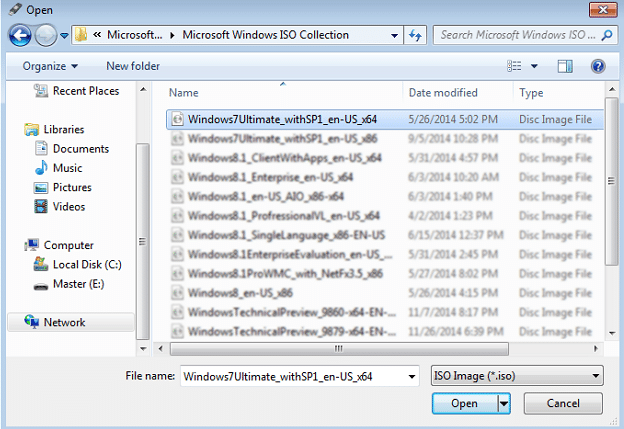Create a New folder
The width and height of the screenshot is (624, 429).
point(133,66)
